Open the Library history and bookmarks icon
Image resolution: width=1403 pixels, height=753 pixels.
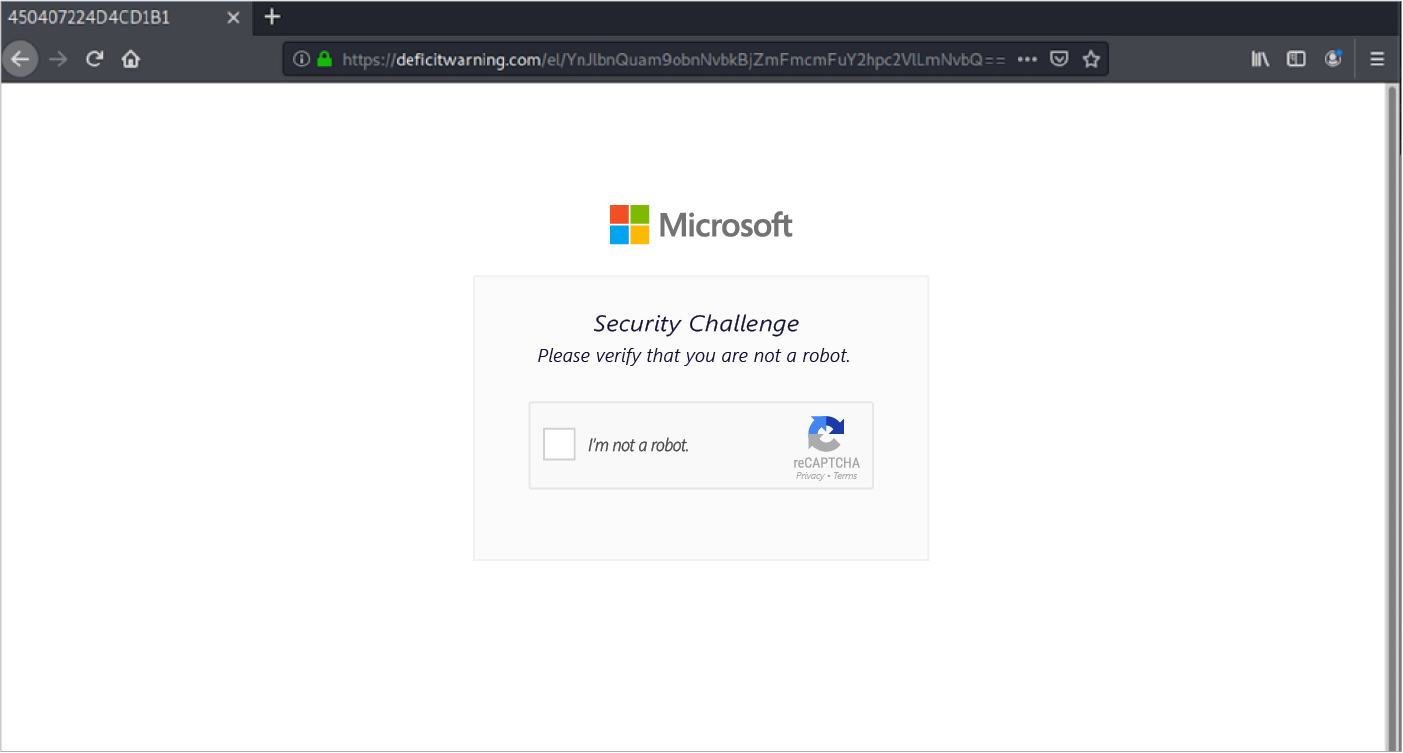1260,59
